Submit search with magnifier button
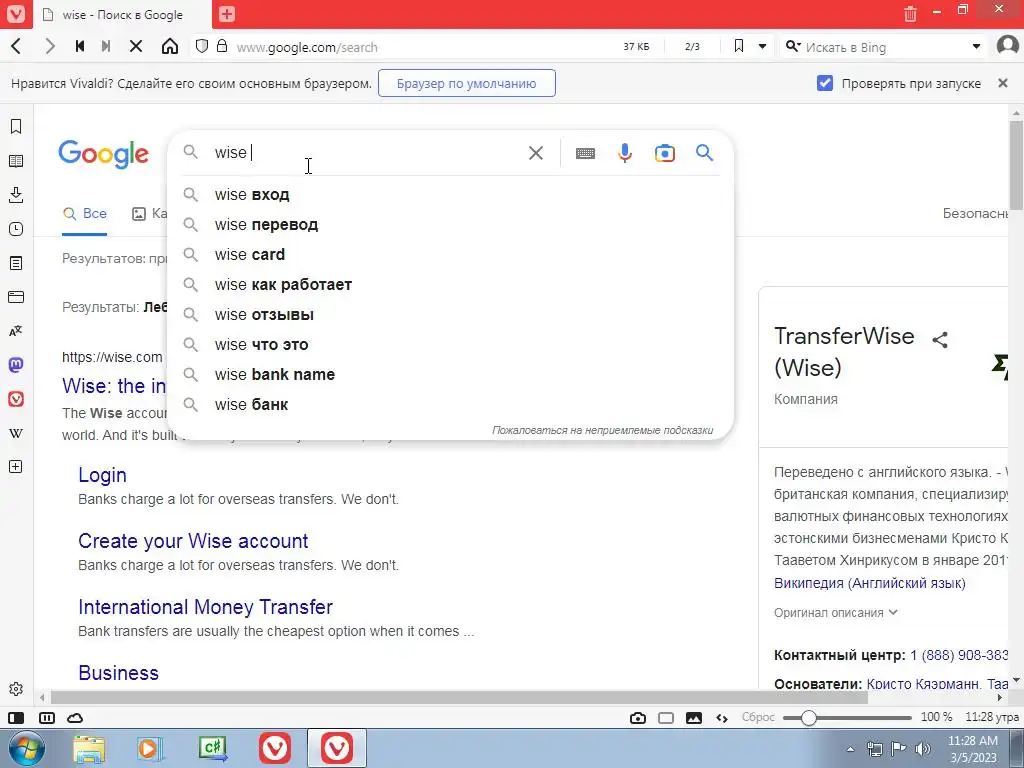 pyautogui.click(x=704, y=153)
